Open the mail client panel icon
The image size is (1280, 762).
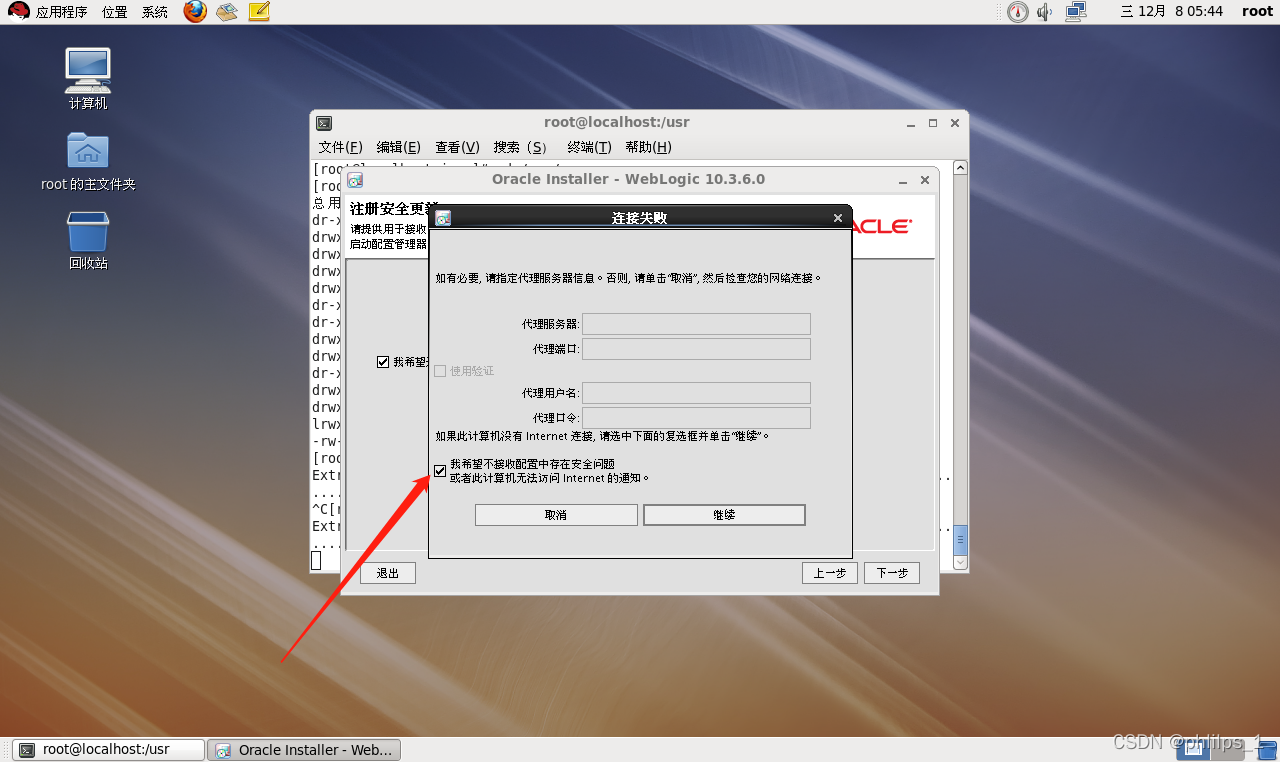[x=226, y=12]
